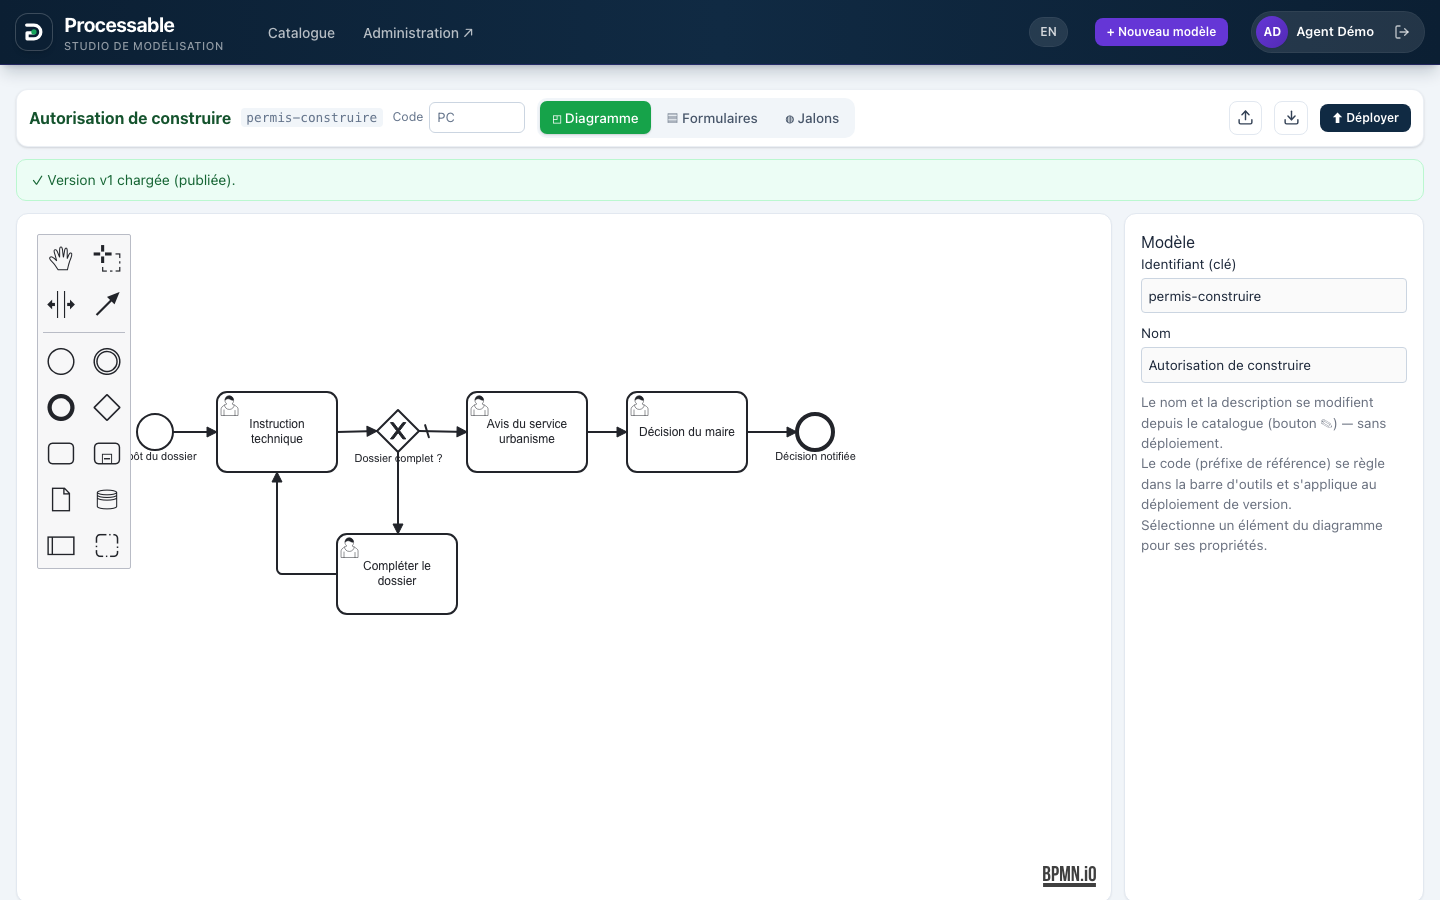Select the 'Dossier complet ?' gateway

(x=398, y=431)
